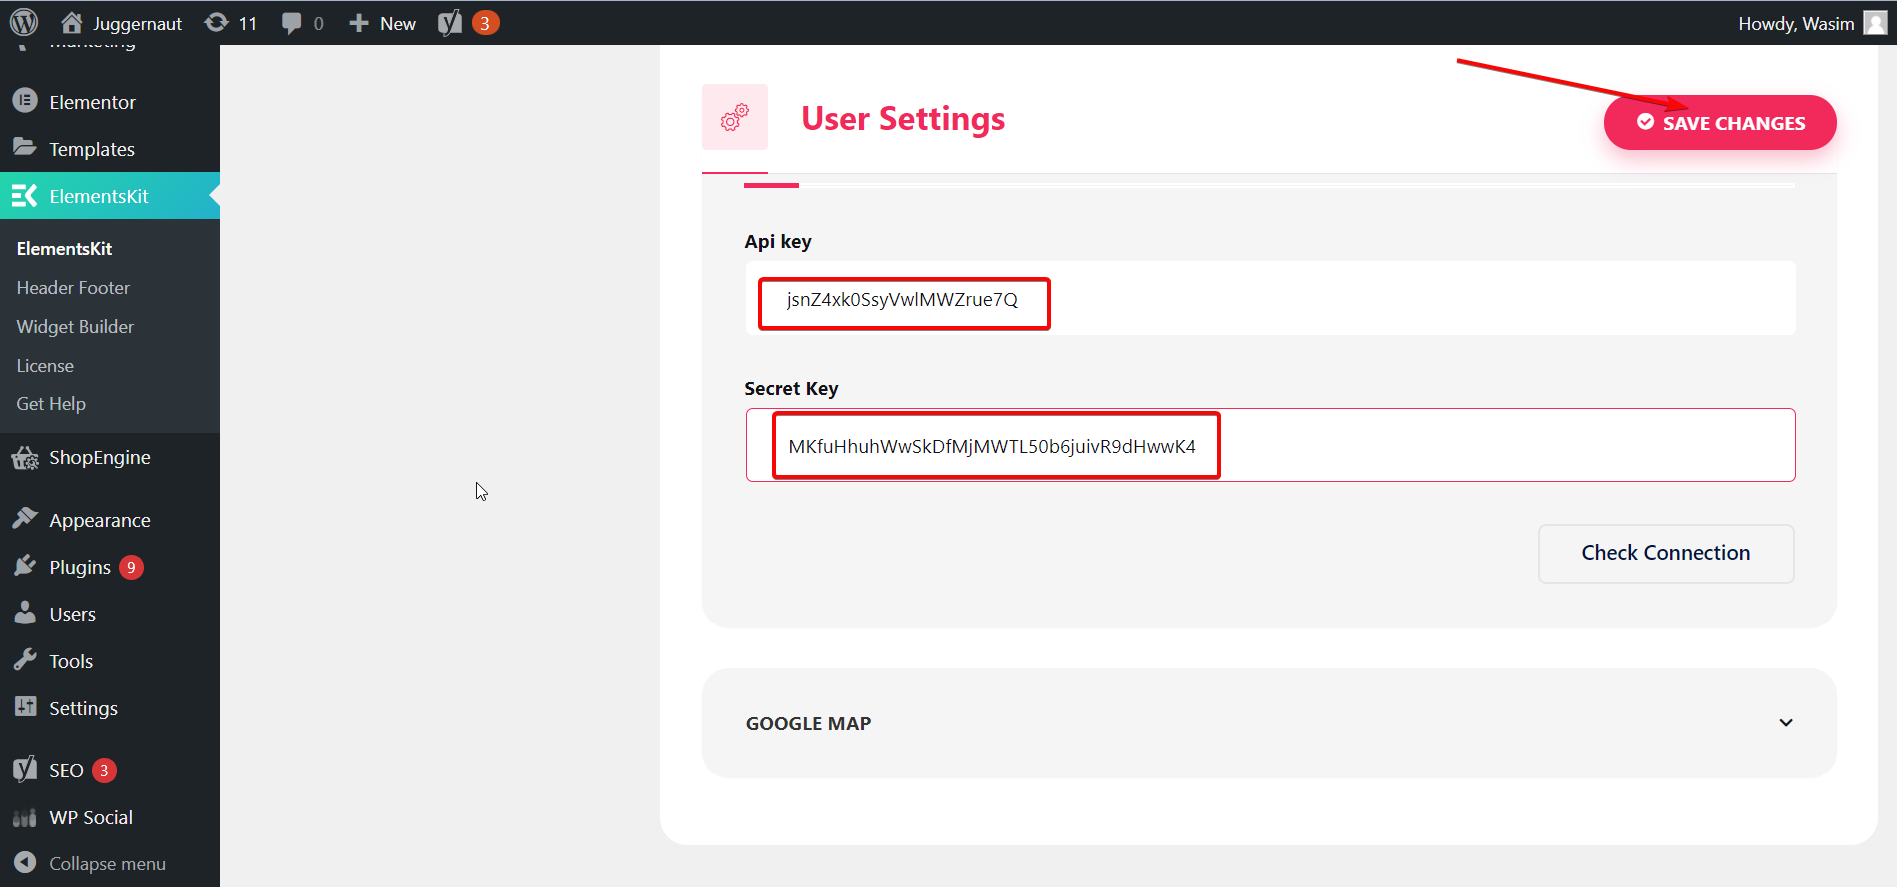Click the GOOGLE MAP chevron arrow

(x=1786, y=722)
